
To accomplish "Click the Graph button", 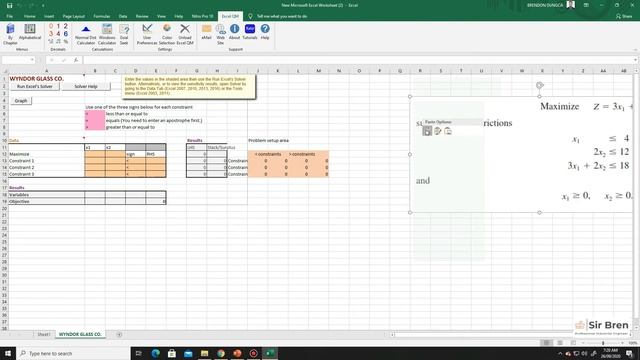I will click(21, 100).
